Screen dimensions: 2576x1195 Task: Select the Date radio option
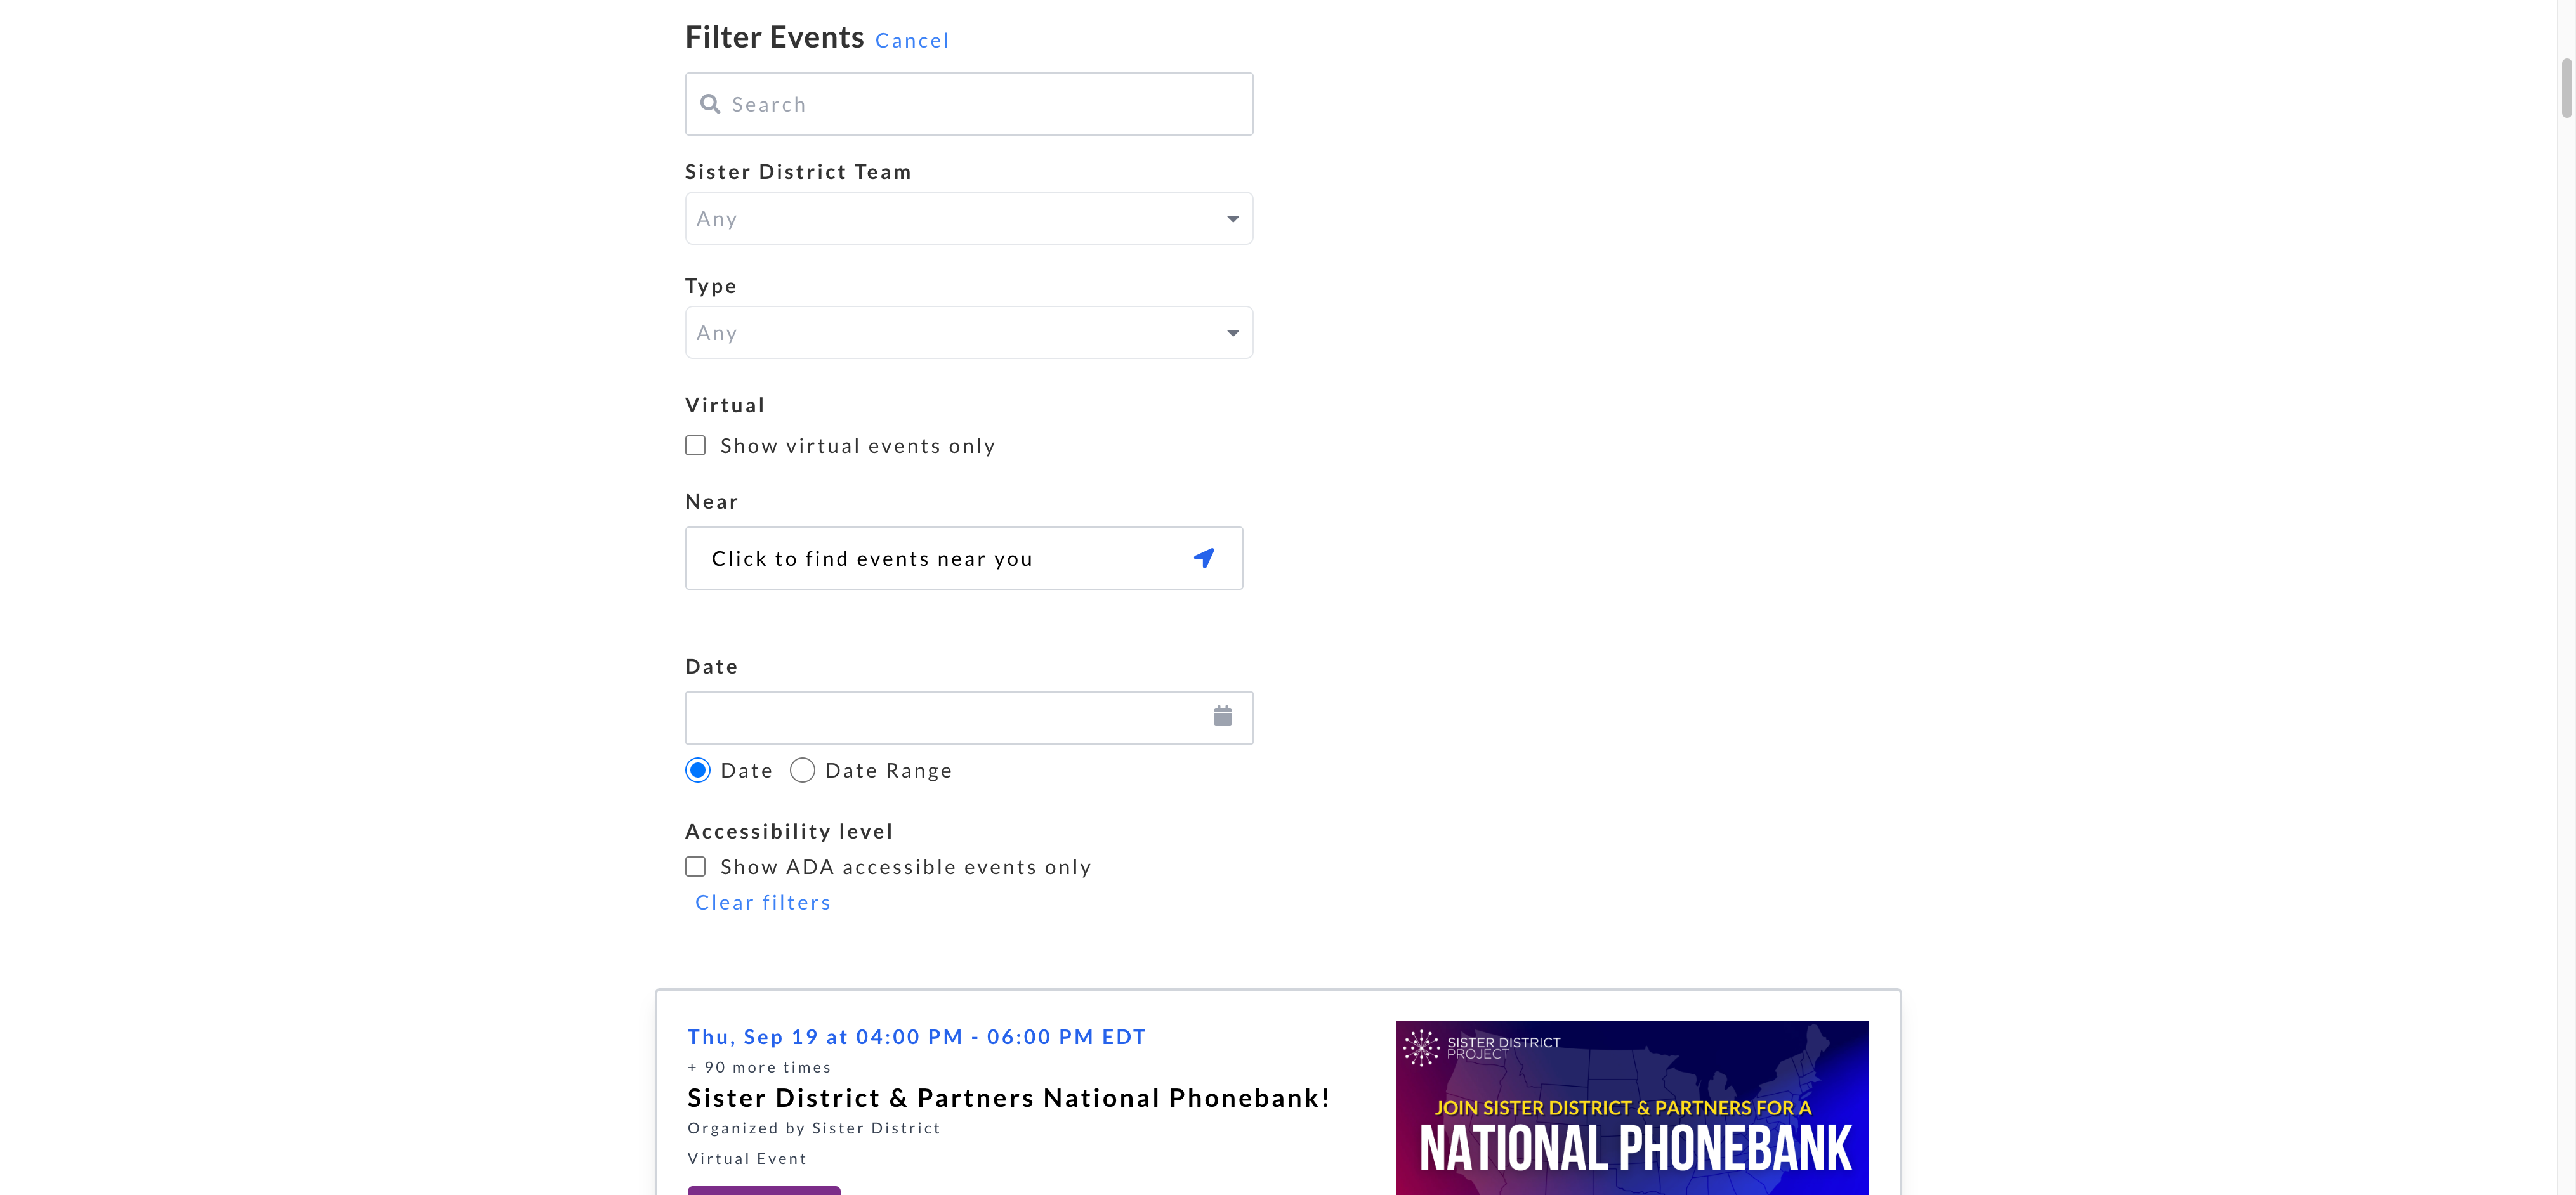[x=698, y=770]
